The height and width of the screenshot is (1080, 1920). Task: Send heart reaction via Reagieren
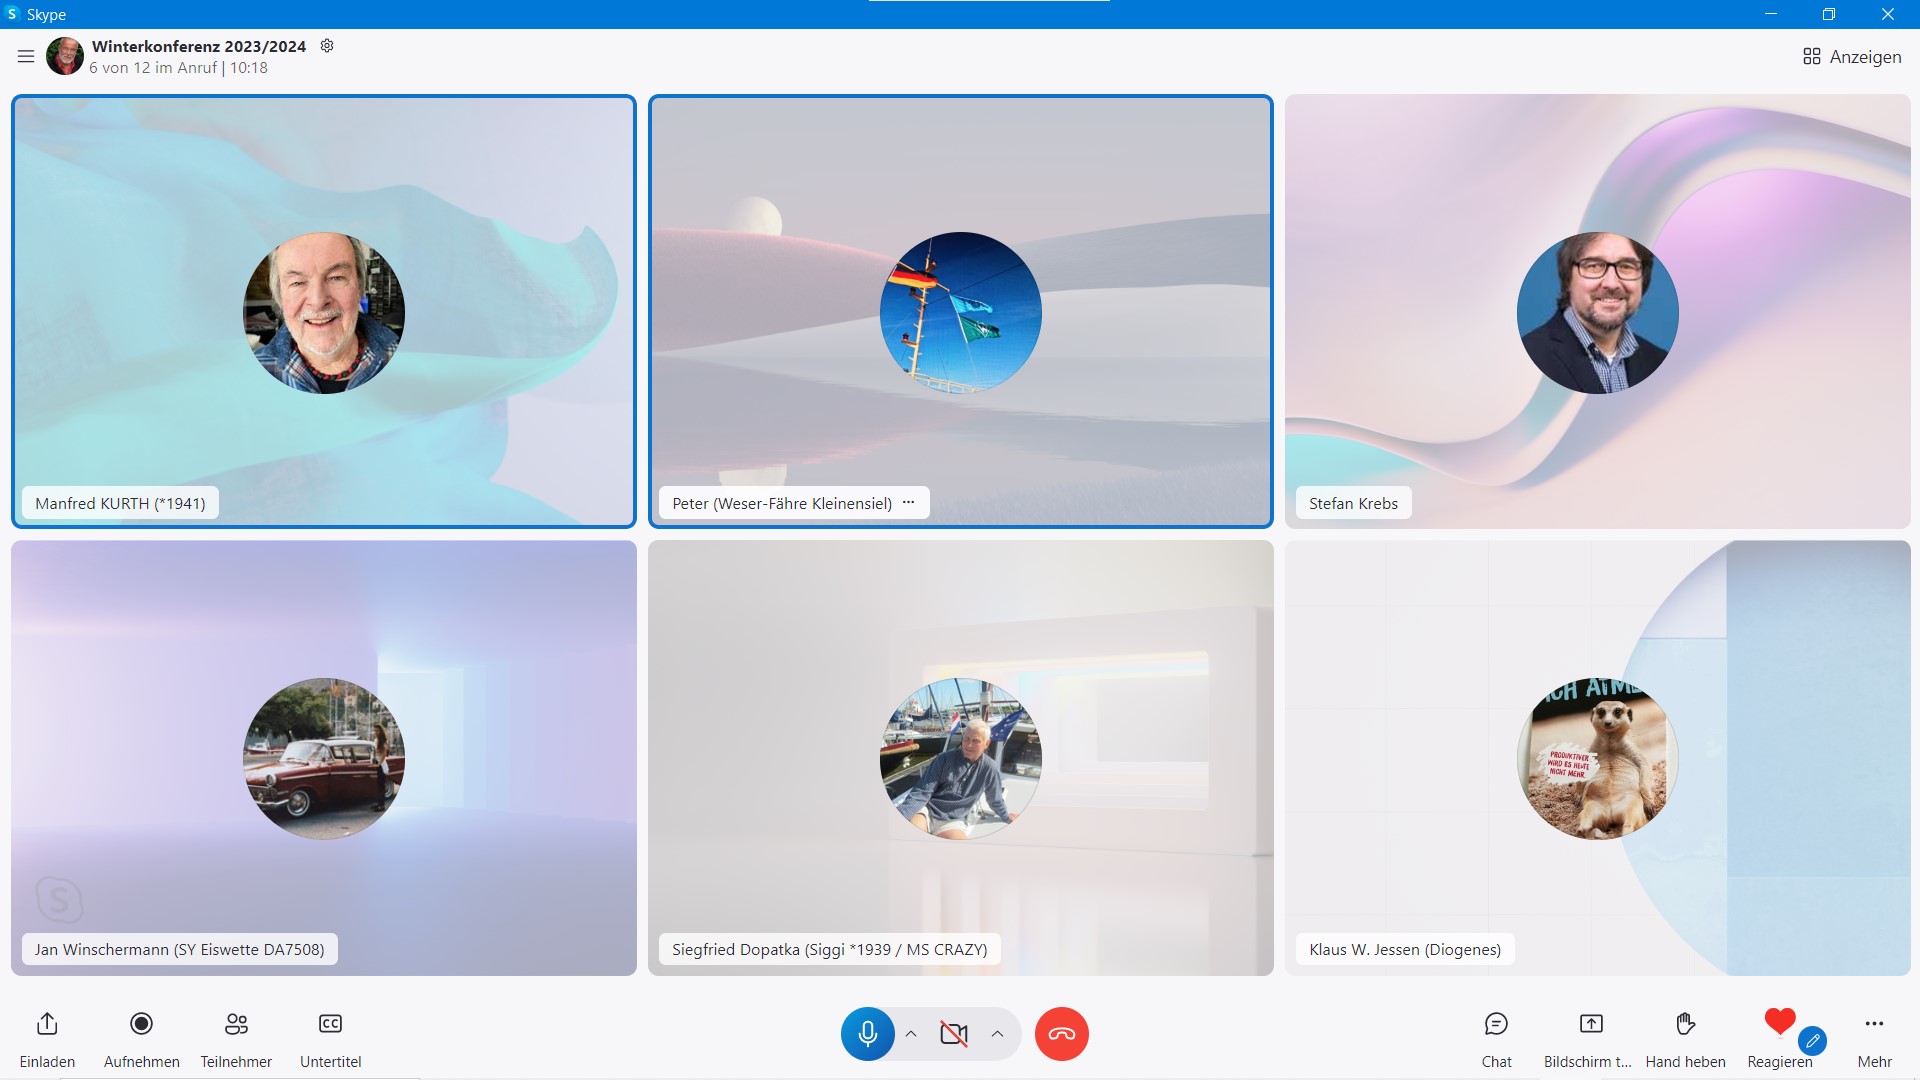click(x=1779, y=1022)
